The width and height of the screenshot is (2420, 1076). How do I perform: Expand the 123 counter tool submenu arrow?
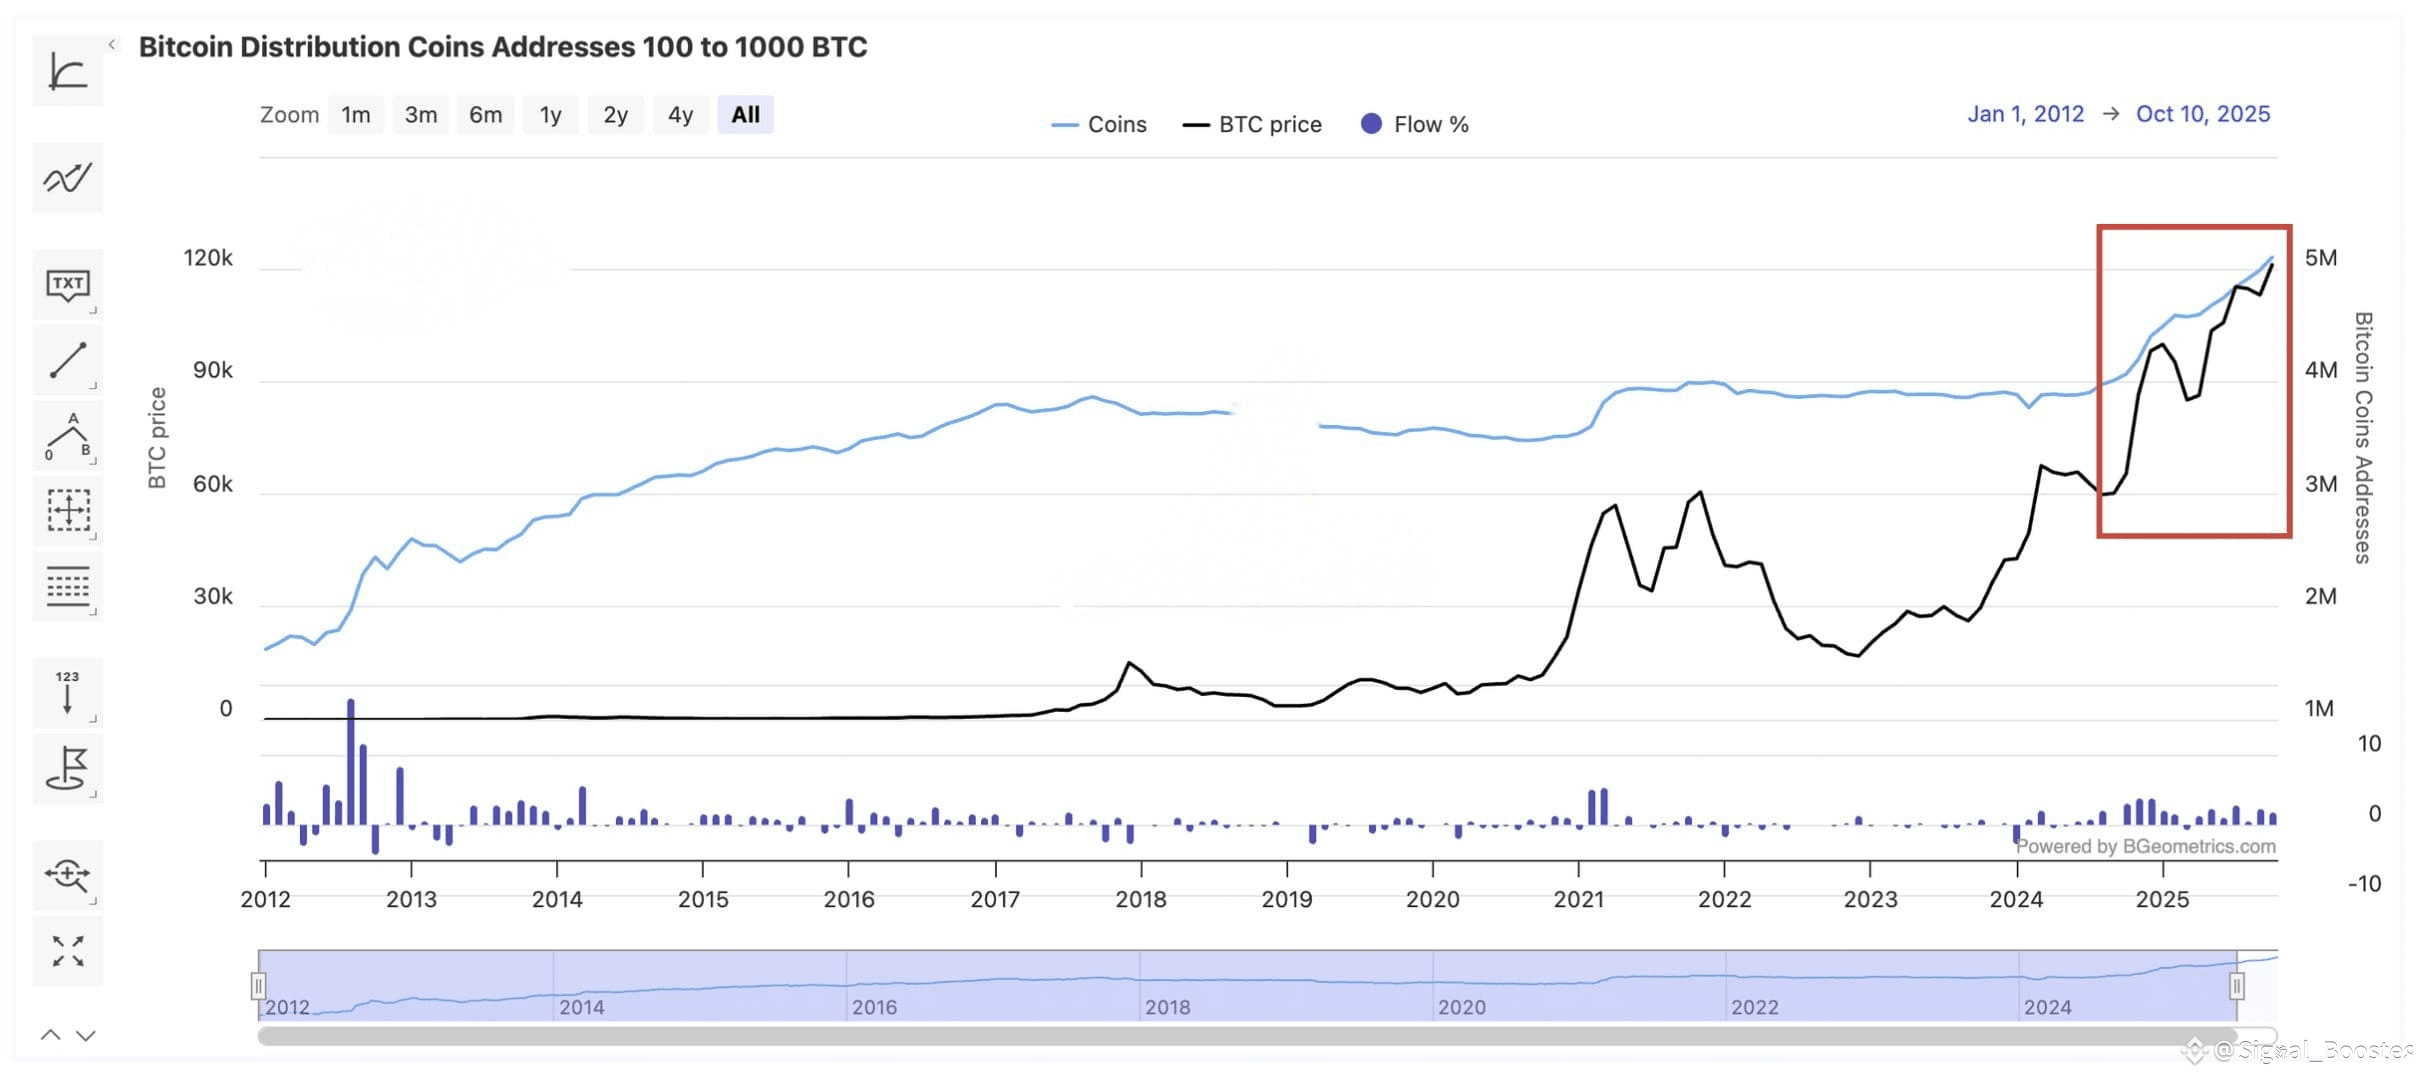(x=93, y=718)
